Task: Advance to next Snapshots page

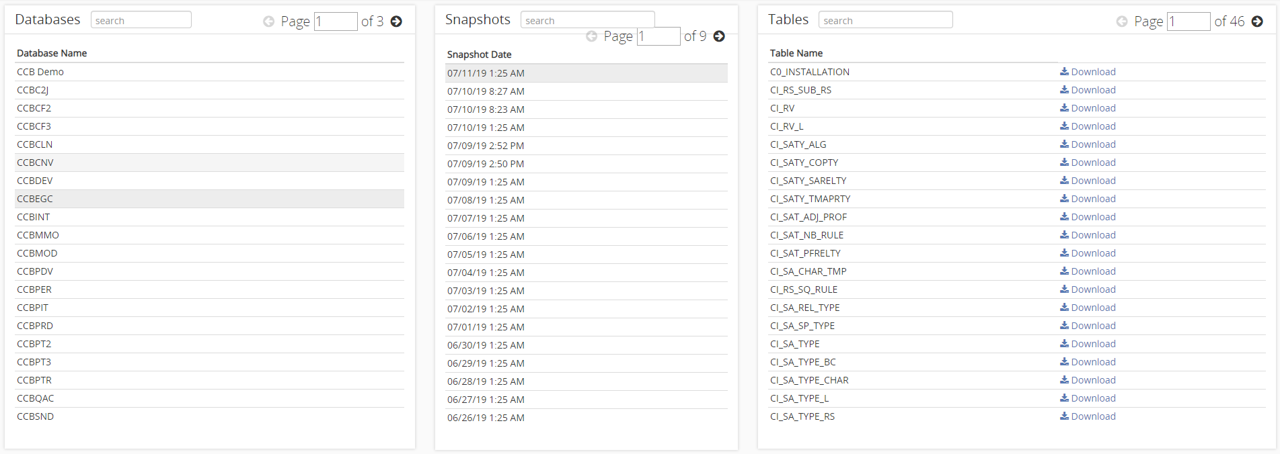Action: point(719,36)
